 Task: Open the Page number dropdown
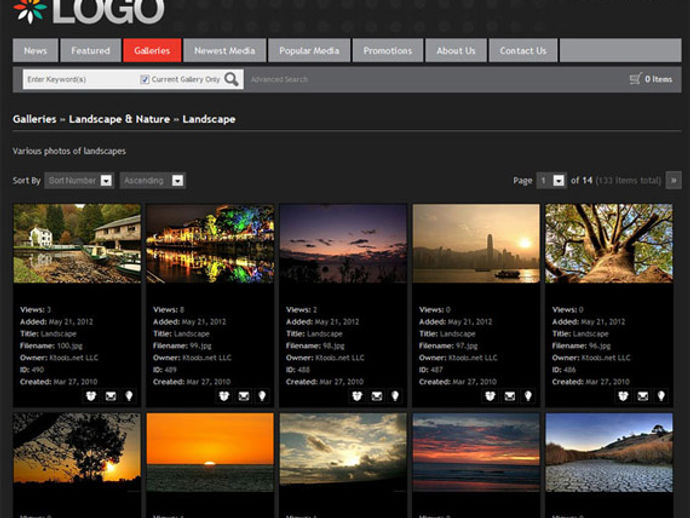551,180
